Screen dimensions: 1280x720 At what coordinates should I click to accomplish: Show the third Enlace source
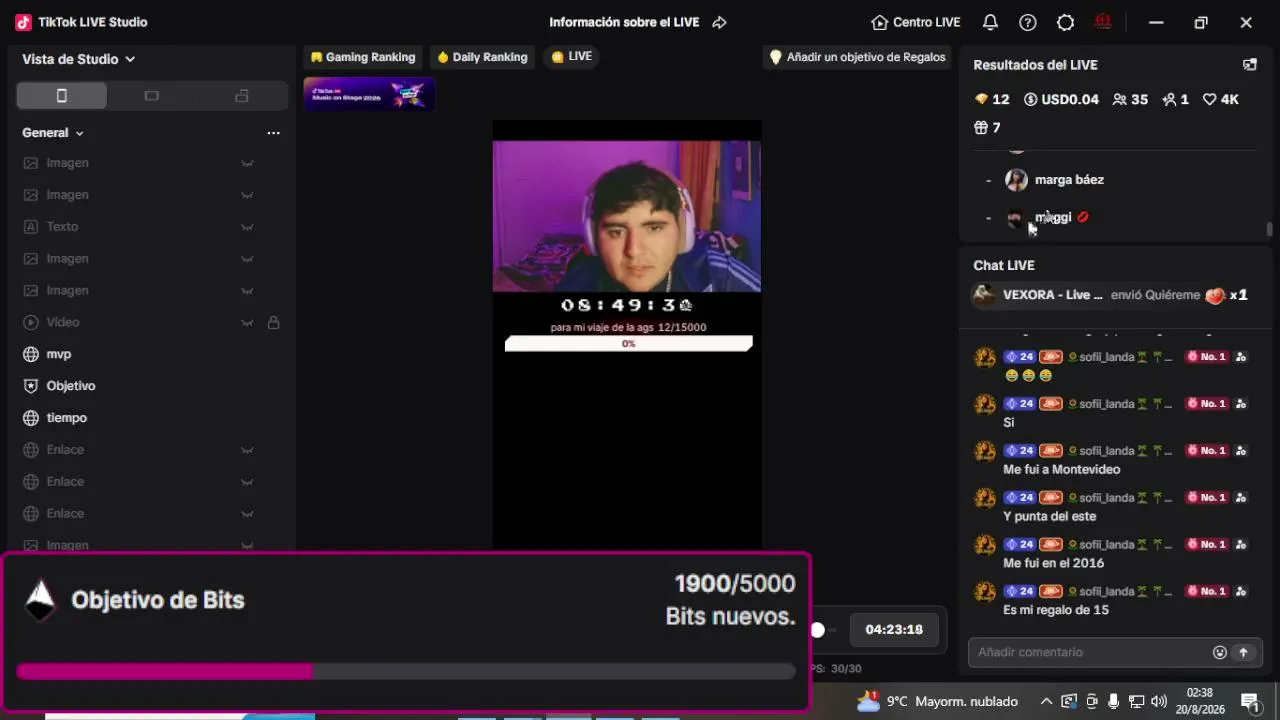pyautogui.click(x=247, y=514)
